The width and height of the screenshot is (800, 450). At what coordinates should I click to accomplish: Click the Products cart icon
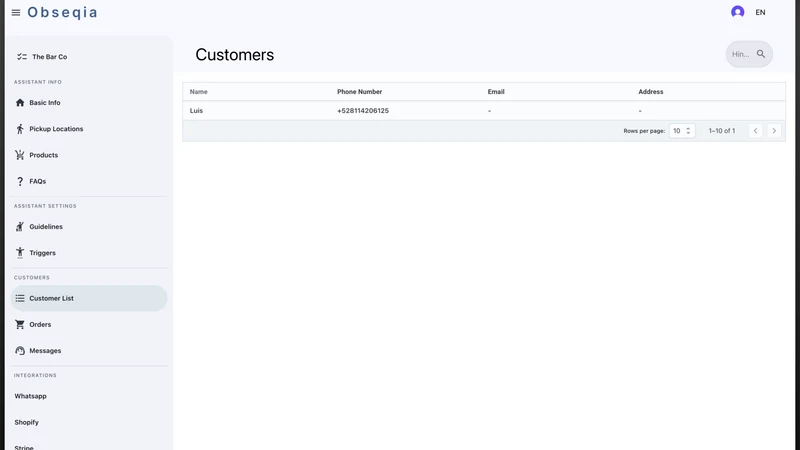[20, 155]
